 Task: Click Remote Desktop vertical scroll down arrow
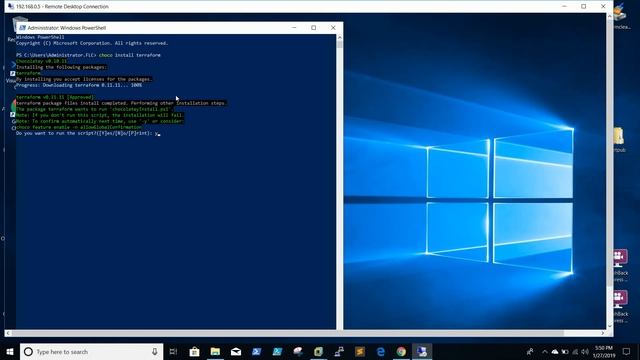(610, 326)
